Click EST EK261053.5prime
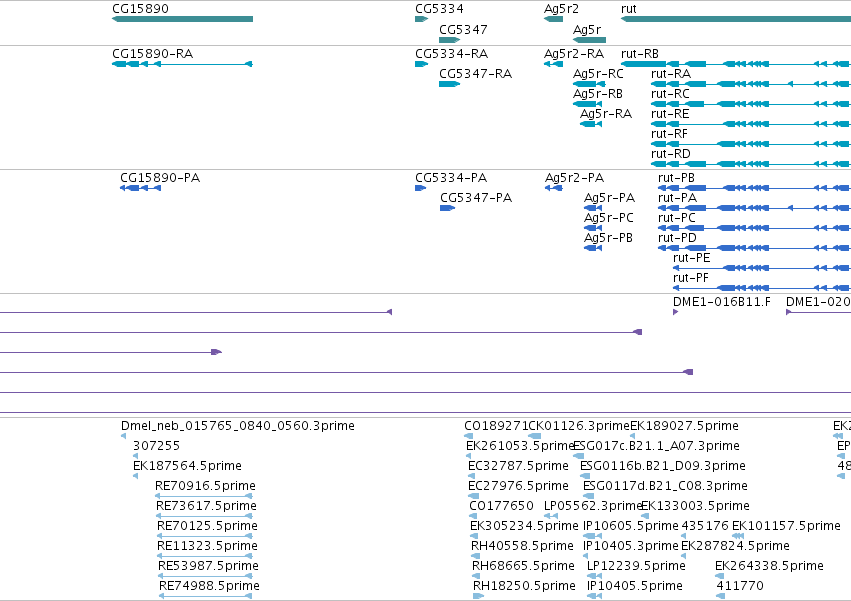 [520, 446]
